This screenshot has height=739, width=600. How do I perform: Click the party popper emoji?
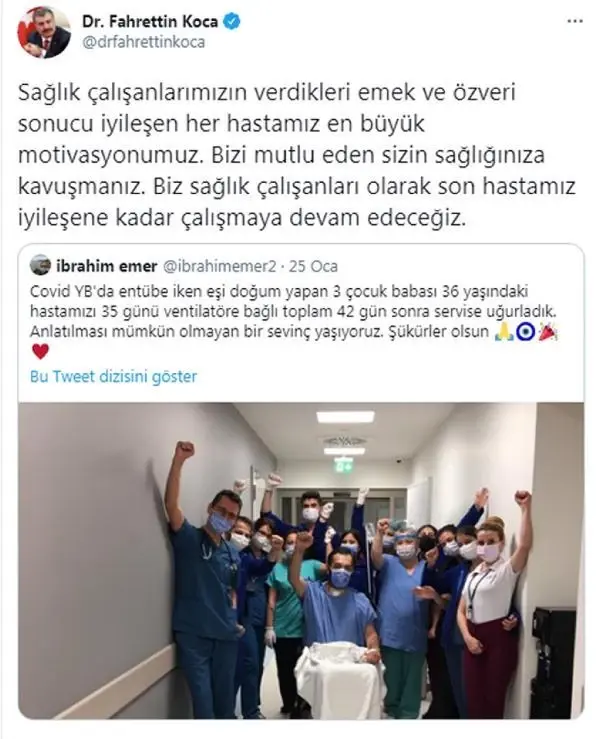tap(548, 332)
